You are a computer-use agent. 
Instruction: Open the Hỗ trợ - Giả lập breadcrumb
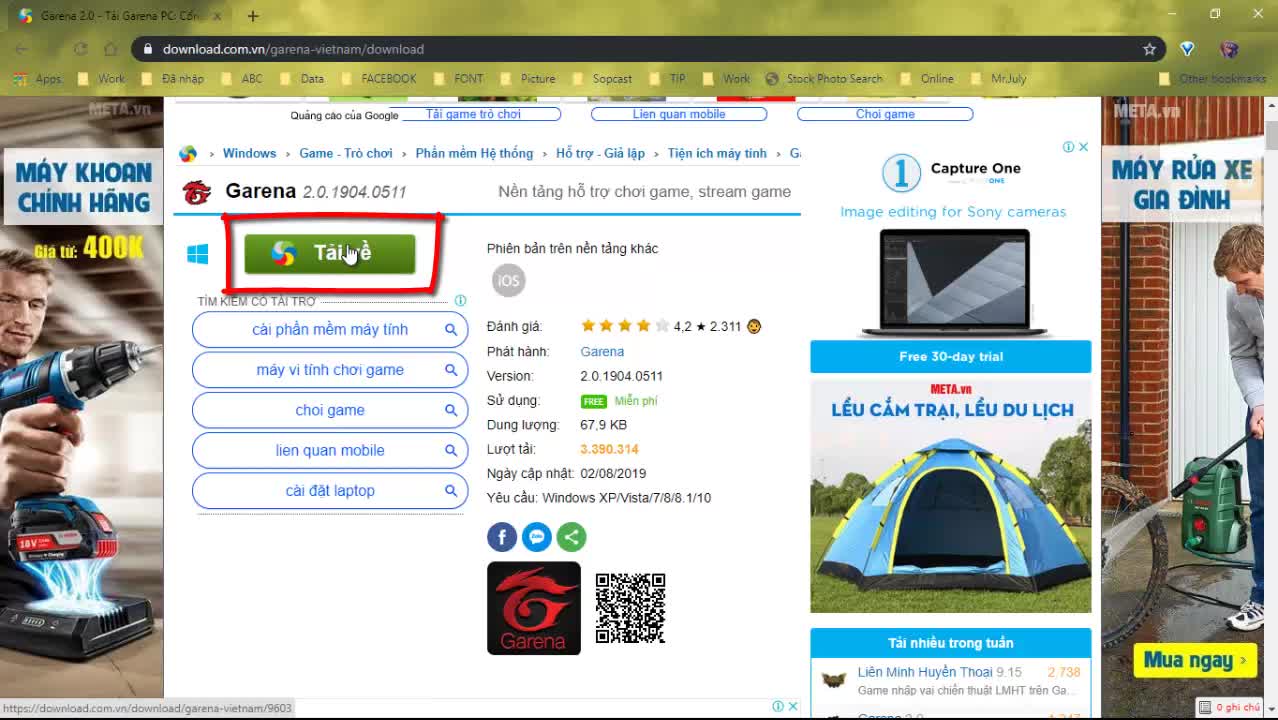point(600,153)
